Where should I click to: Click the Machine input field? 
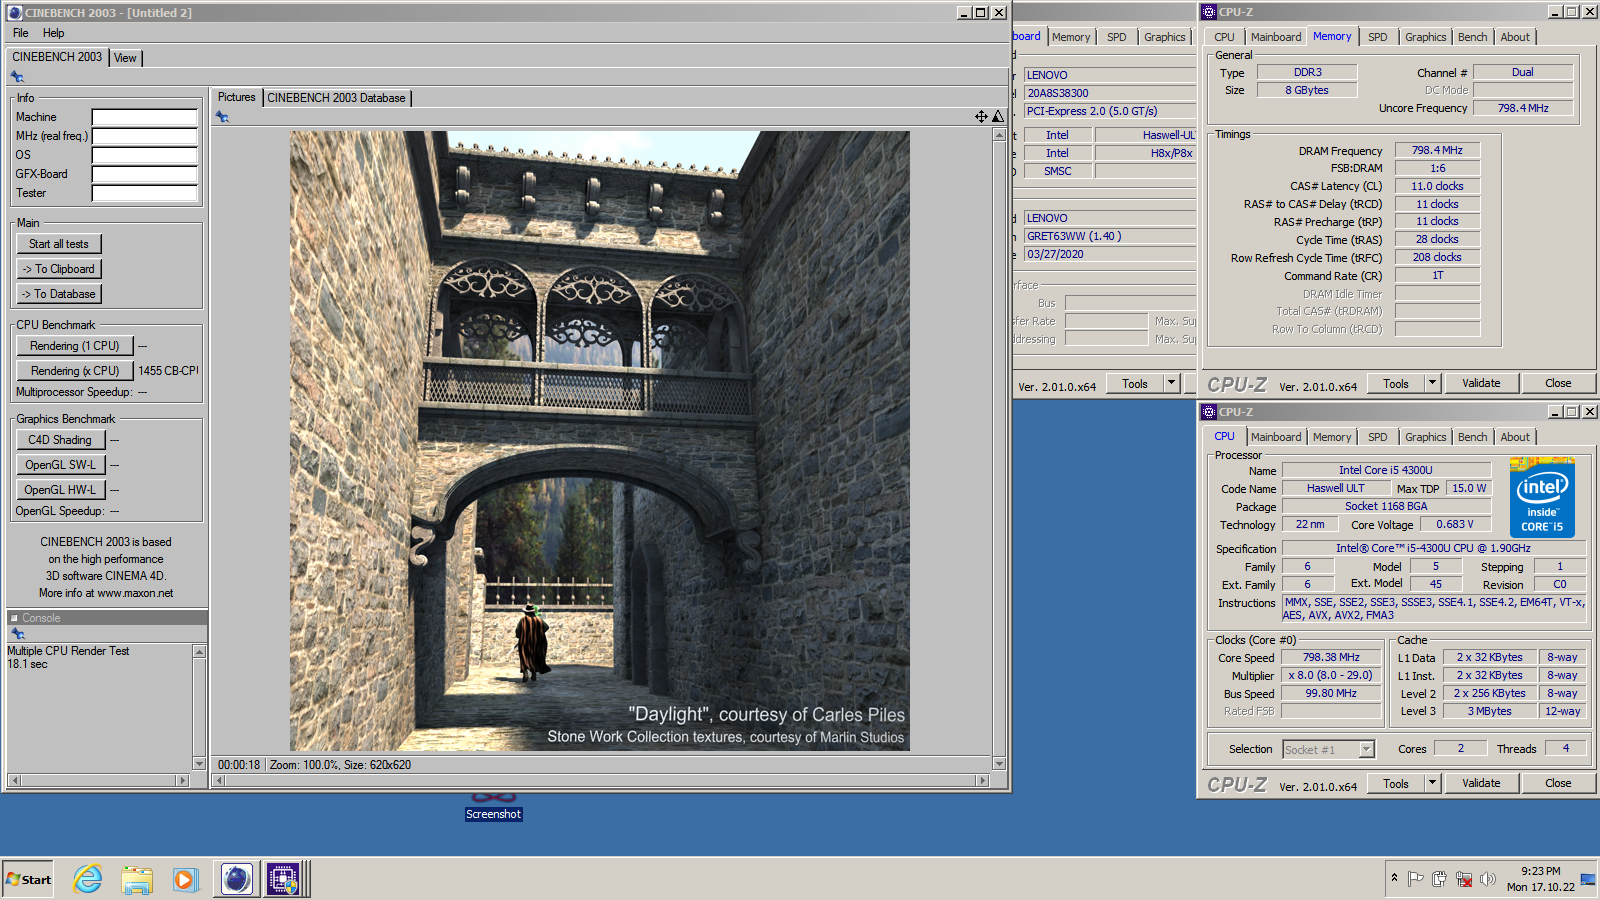pyautogui.click(x=145, y=117)
